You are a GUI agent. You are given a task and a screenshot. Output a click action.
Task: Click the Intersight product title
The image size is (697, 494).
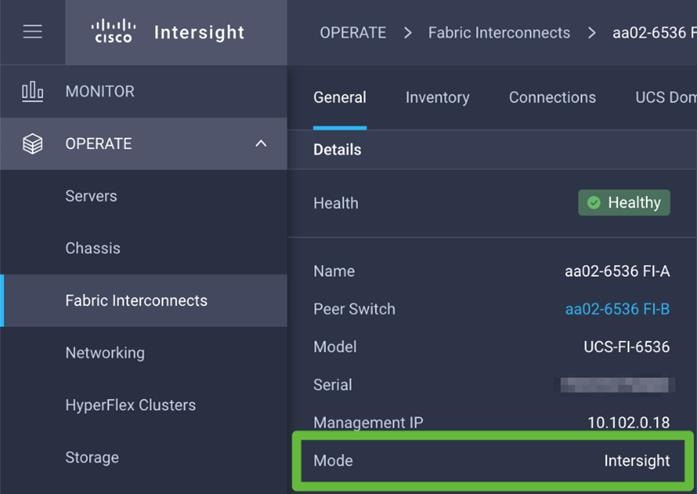200,32
